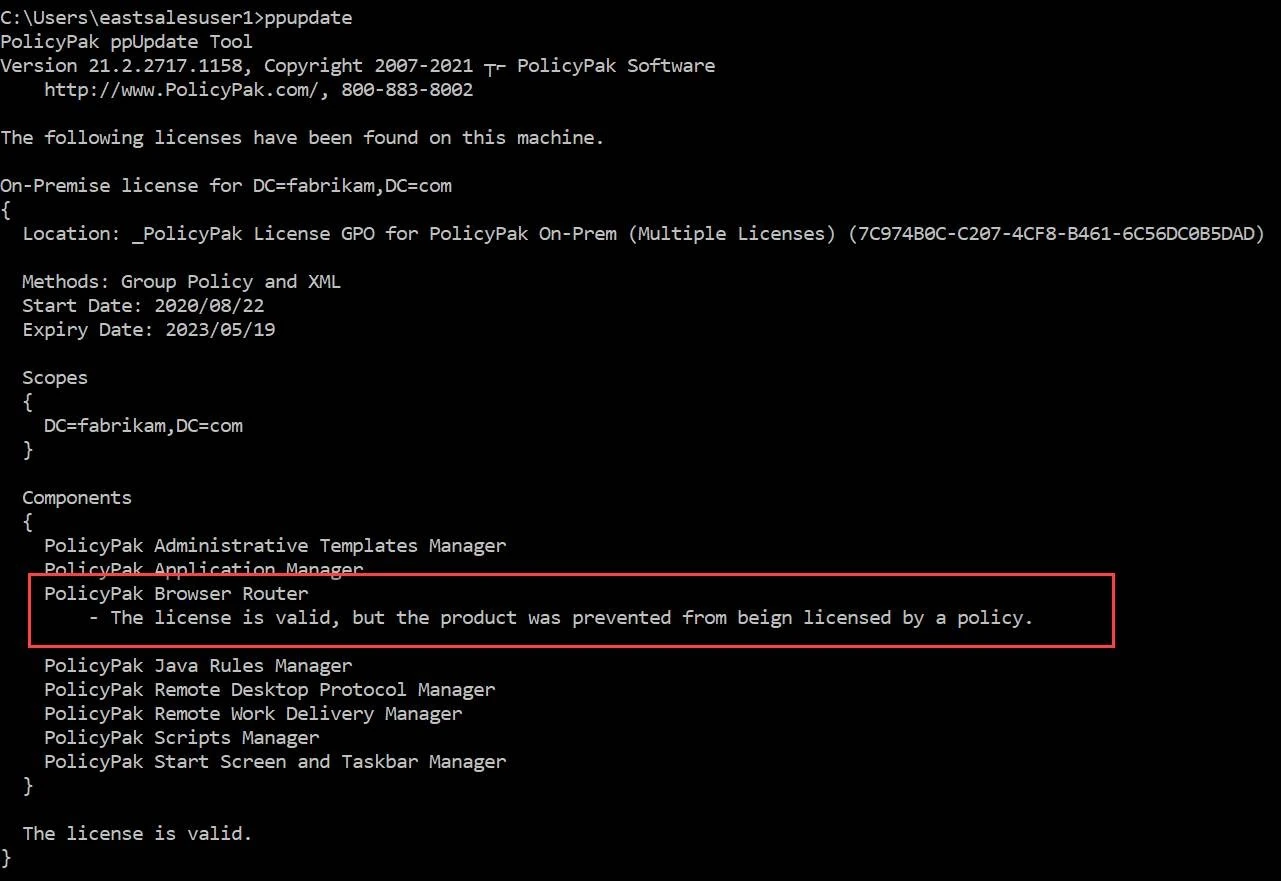Click the Expiry Date 2023/05/19 line
Image resolution: width=1281 pixels, height=881 pixels.
click(148, 330)
